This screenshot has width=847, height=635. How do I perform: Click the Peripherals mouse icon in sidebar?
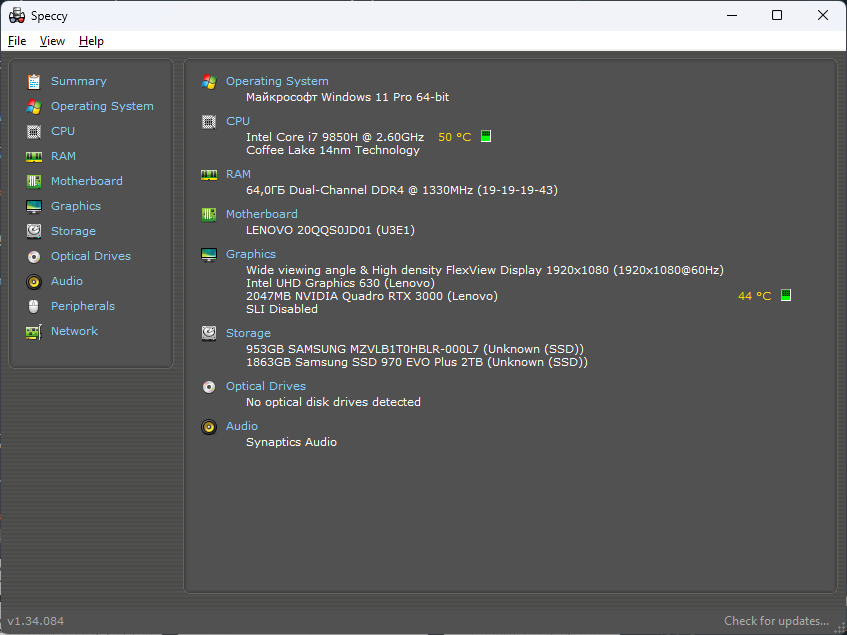point(33,306)
